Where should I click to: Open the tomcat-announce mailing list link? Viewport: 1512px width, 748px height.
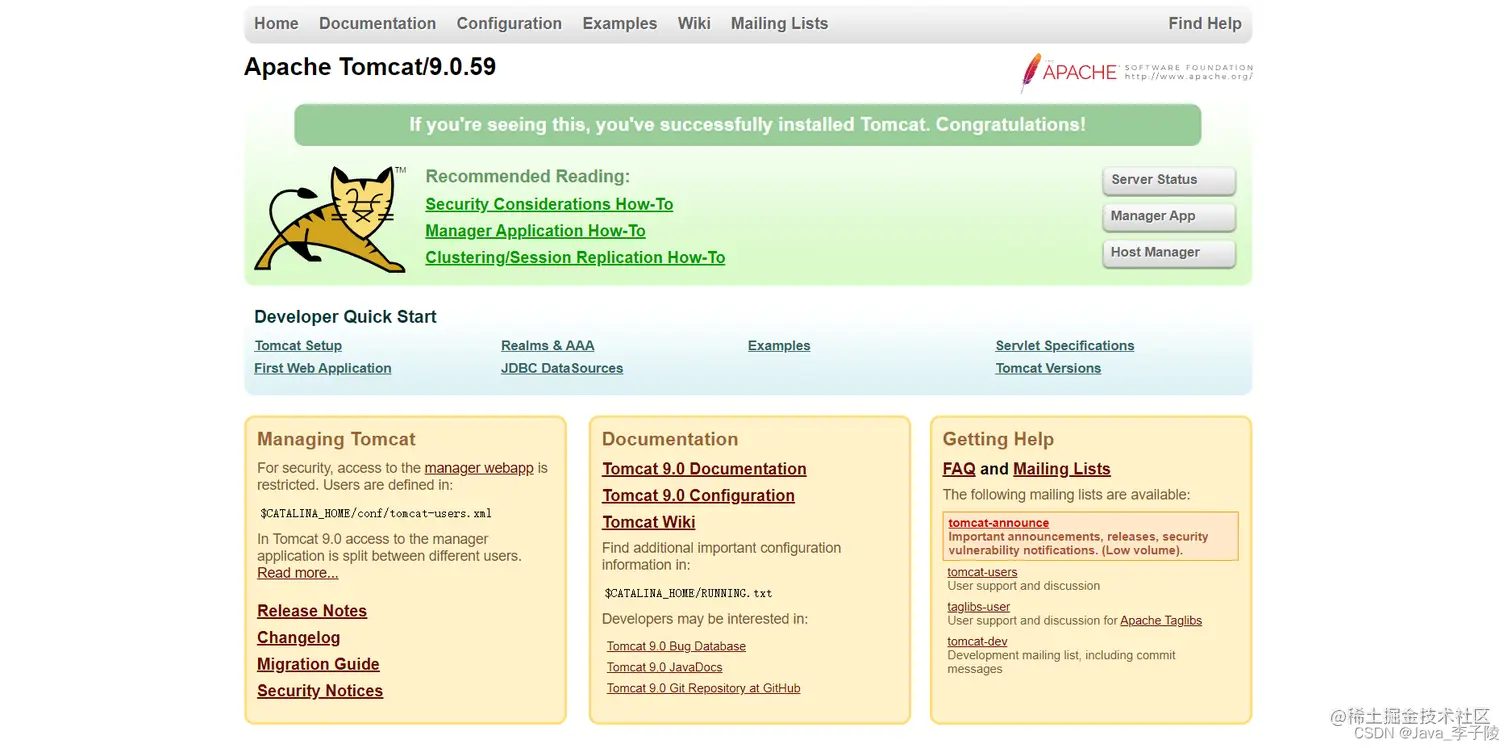tap(998, 523)
